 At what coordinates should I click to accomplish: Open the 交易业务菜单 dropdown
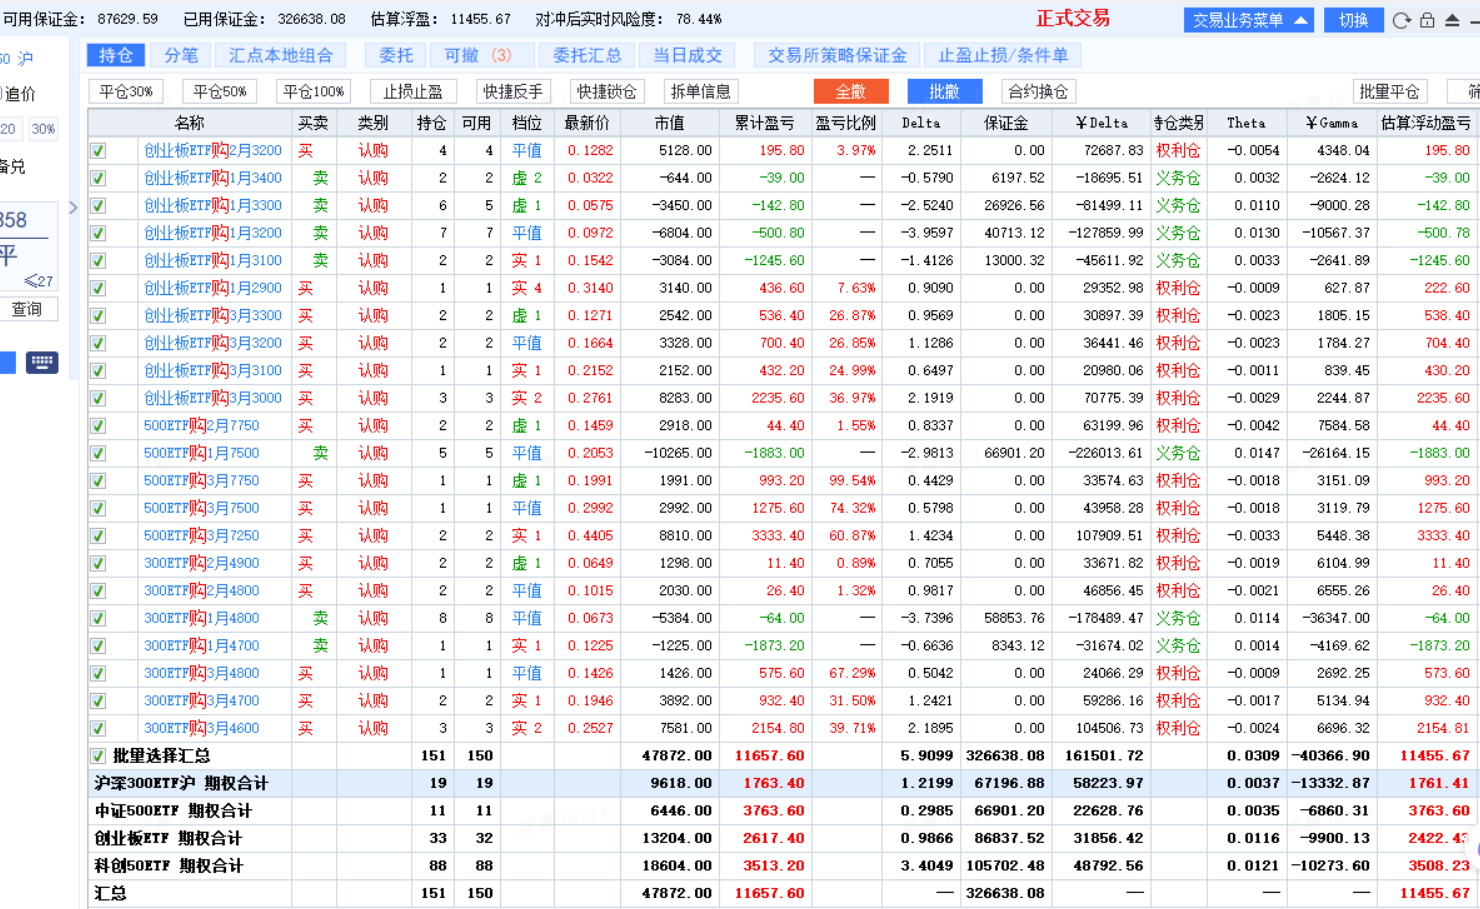pyautogui.click(x=1249, y=20)
